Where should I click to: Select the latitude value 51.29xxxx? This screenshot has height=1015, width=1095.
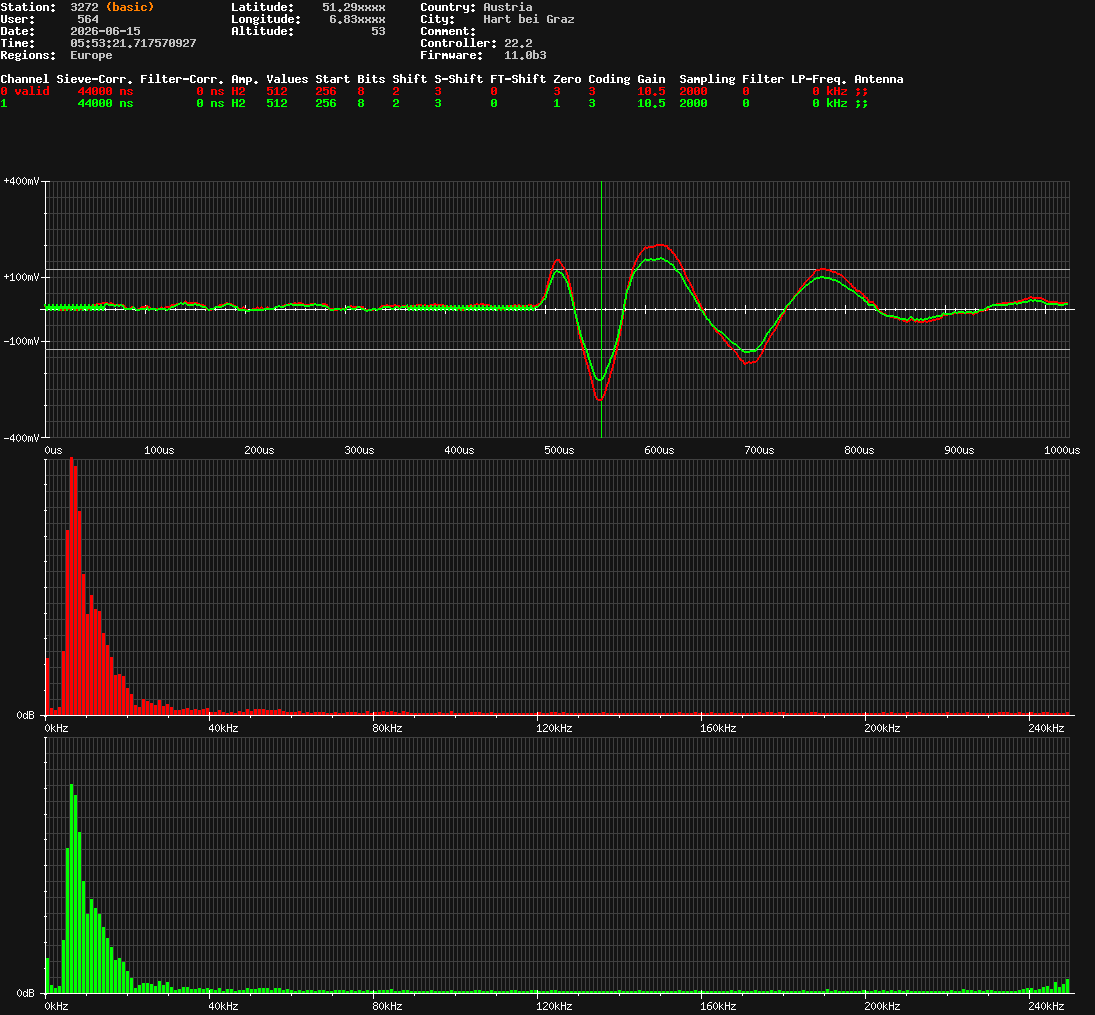tap(353, 7)
